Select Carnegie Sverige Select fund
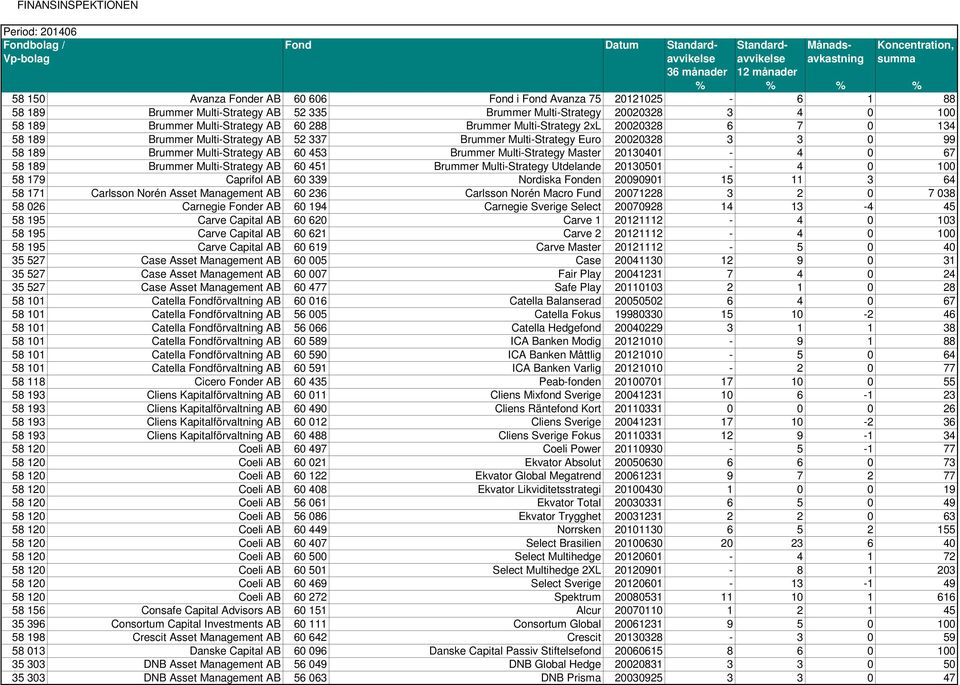 [542, 207]
